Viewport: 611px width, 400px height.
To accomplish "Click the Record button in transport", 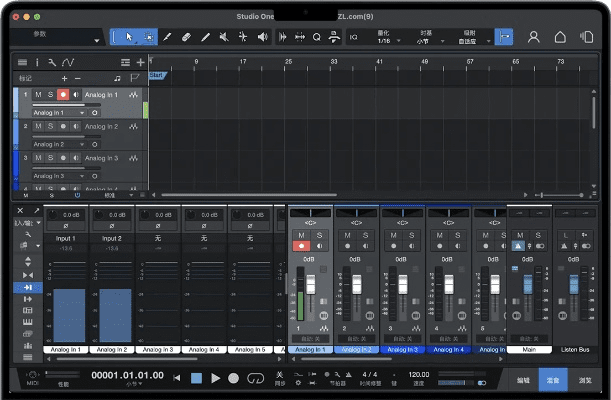I will [233, 378].
